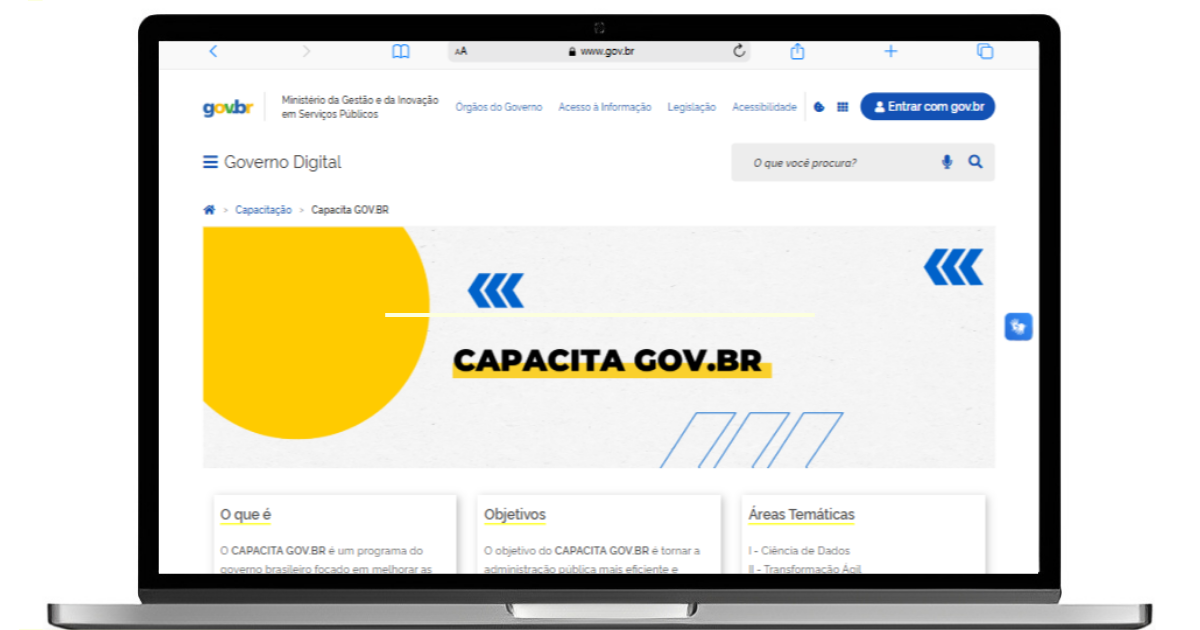
Task: Click Entrar com gov.br button
Action: 927,107
